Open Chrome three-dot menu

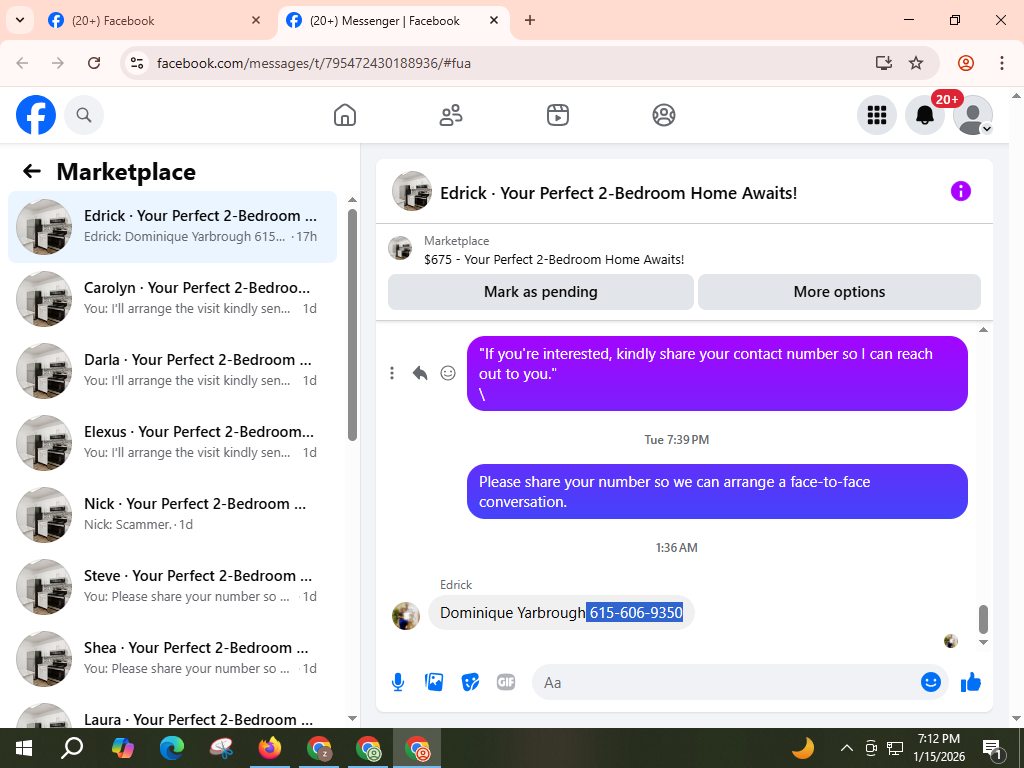click(1002, 63)
